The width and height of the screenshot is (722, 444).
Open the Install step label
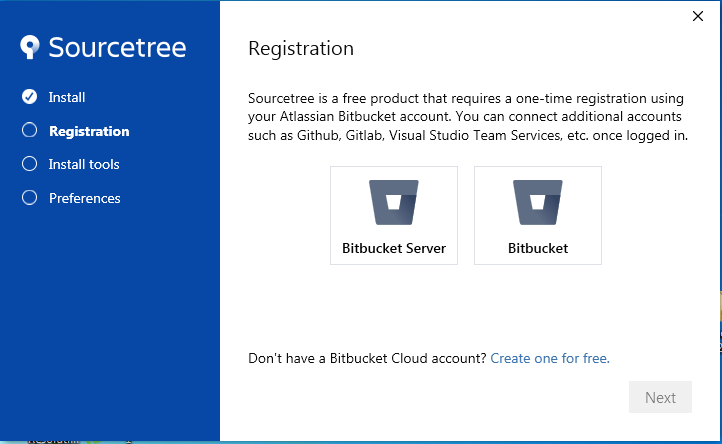[67, 97]
